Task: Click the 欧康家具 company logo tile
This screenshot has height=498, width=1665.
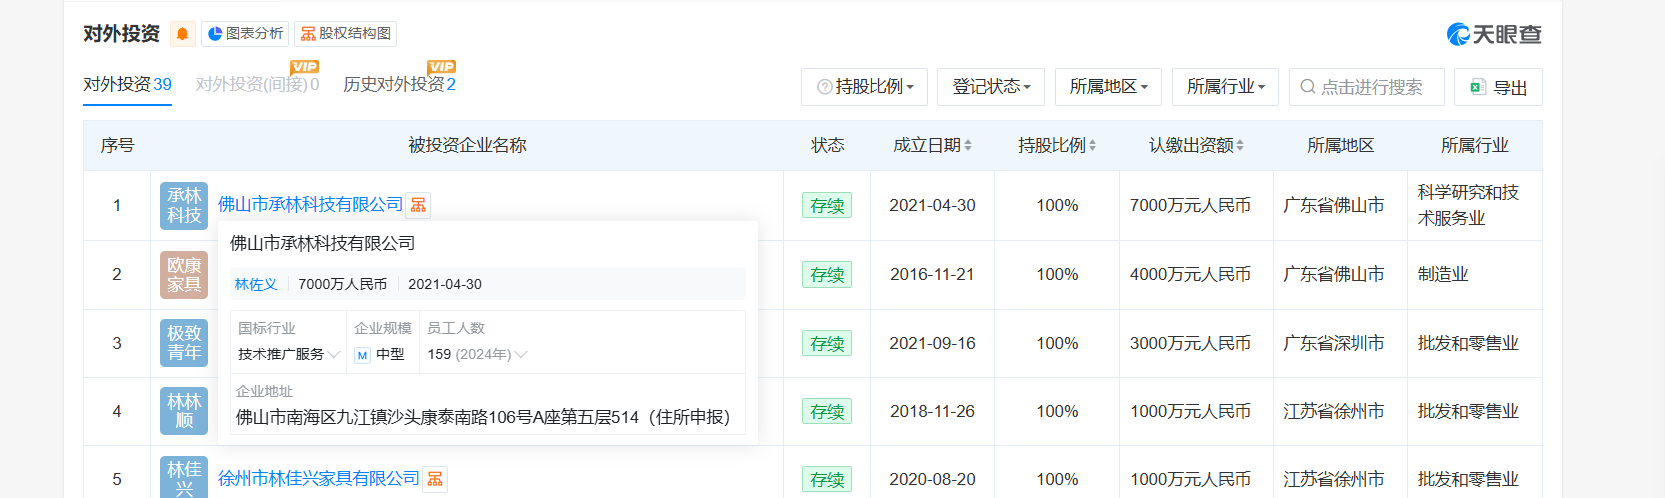Action: (184, 275)
